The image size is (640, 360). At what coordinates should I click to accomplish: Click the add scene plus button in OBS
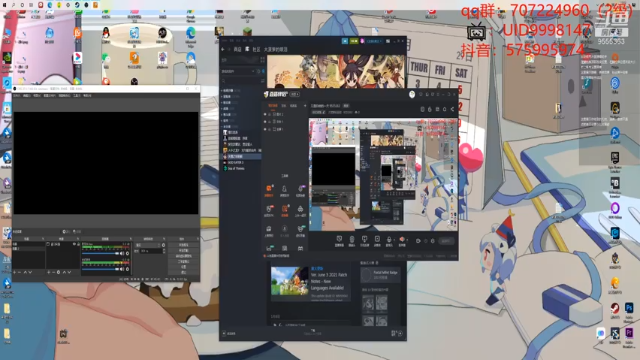(x=15, y=272)
